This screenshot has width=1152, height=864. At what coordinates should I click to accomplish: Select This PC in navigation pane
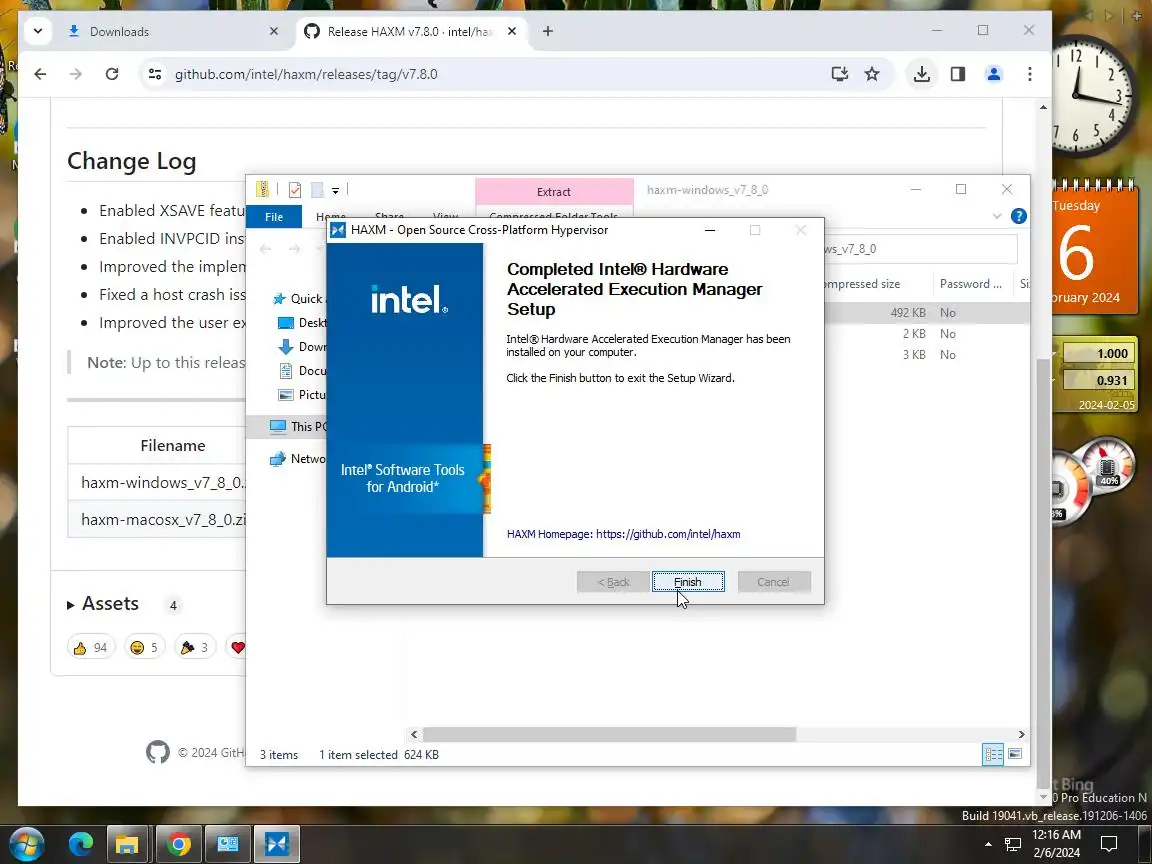point(298,426)
